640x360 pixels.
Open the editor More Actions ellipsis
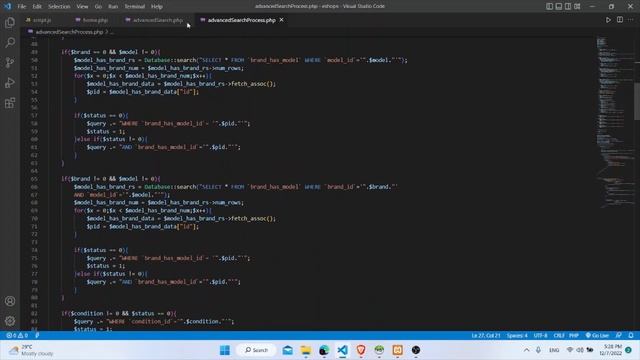[x=631, y=20]
